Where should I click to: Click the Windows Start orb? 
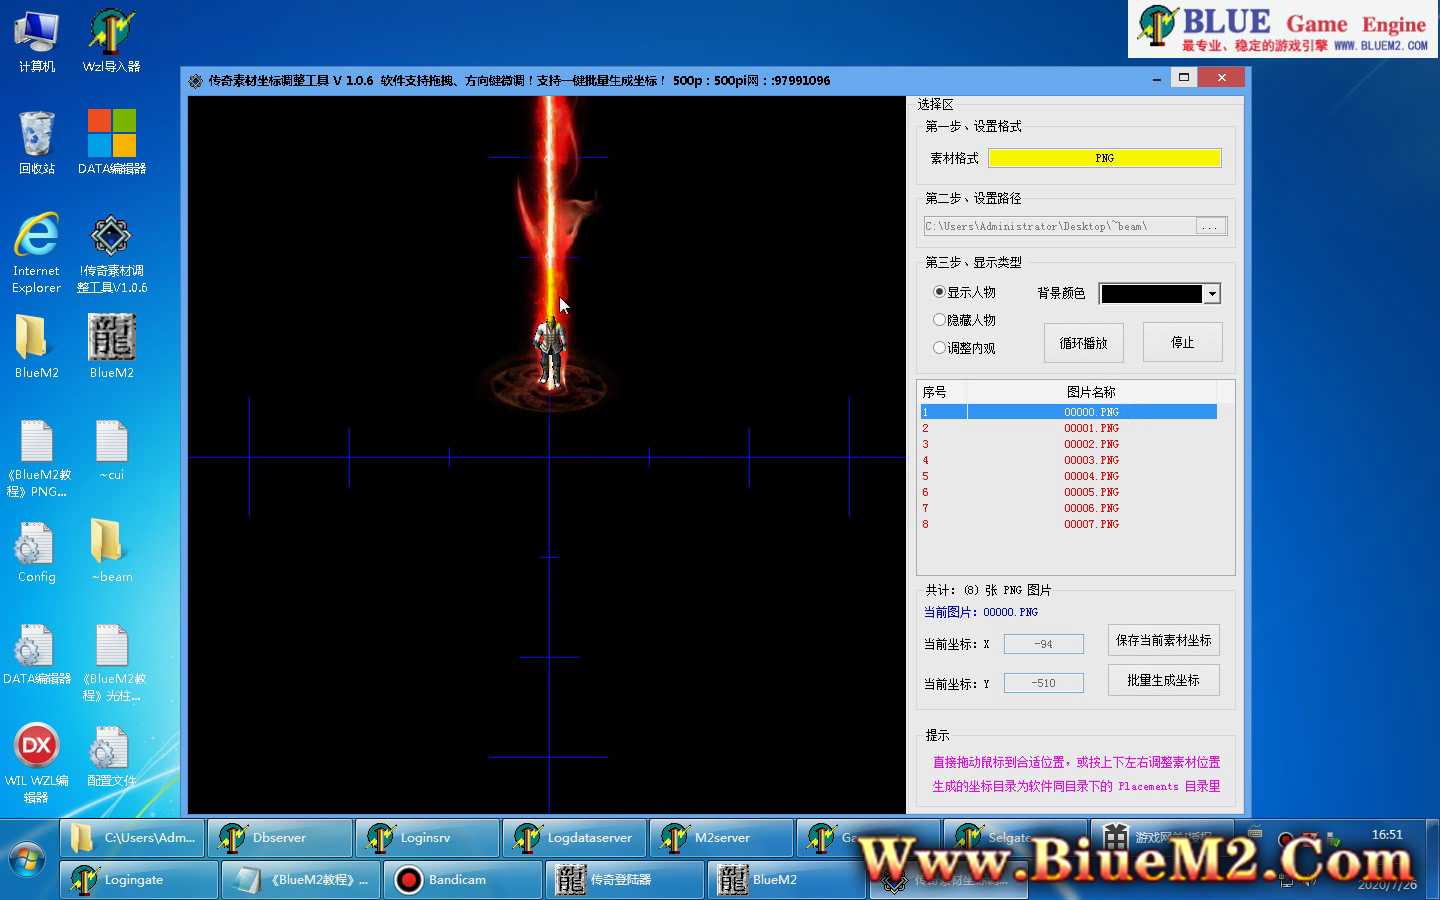tap(28, 860)
